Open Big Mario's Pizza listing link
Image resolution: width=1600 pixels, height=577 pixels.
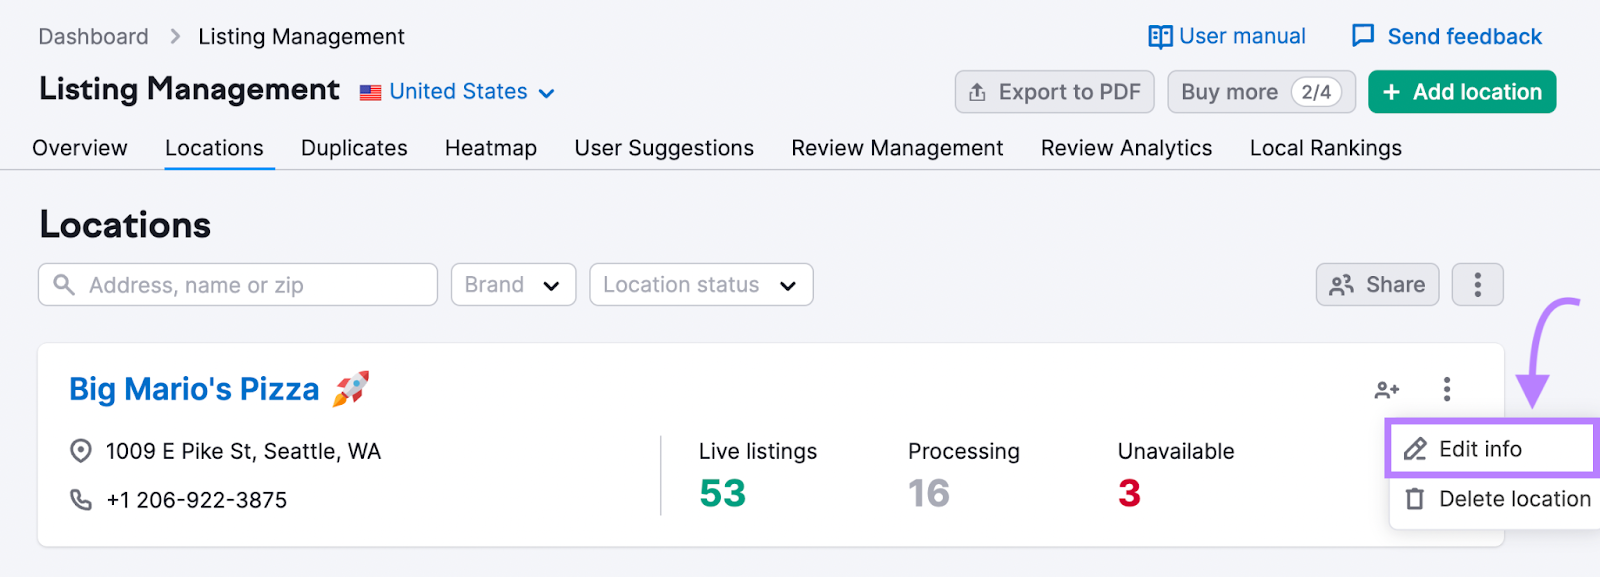coord(194,389)
